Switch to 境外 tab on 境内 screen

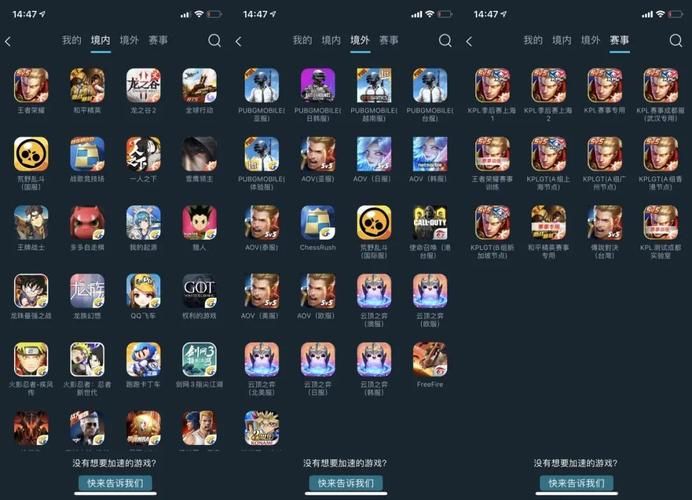(129, 40)
